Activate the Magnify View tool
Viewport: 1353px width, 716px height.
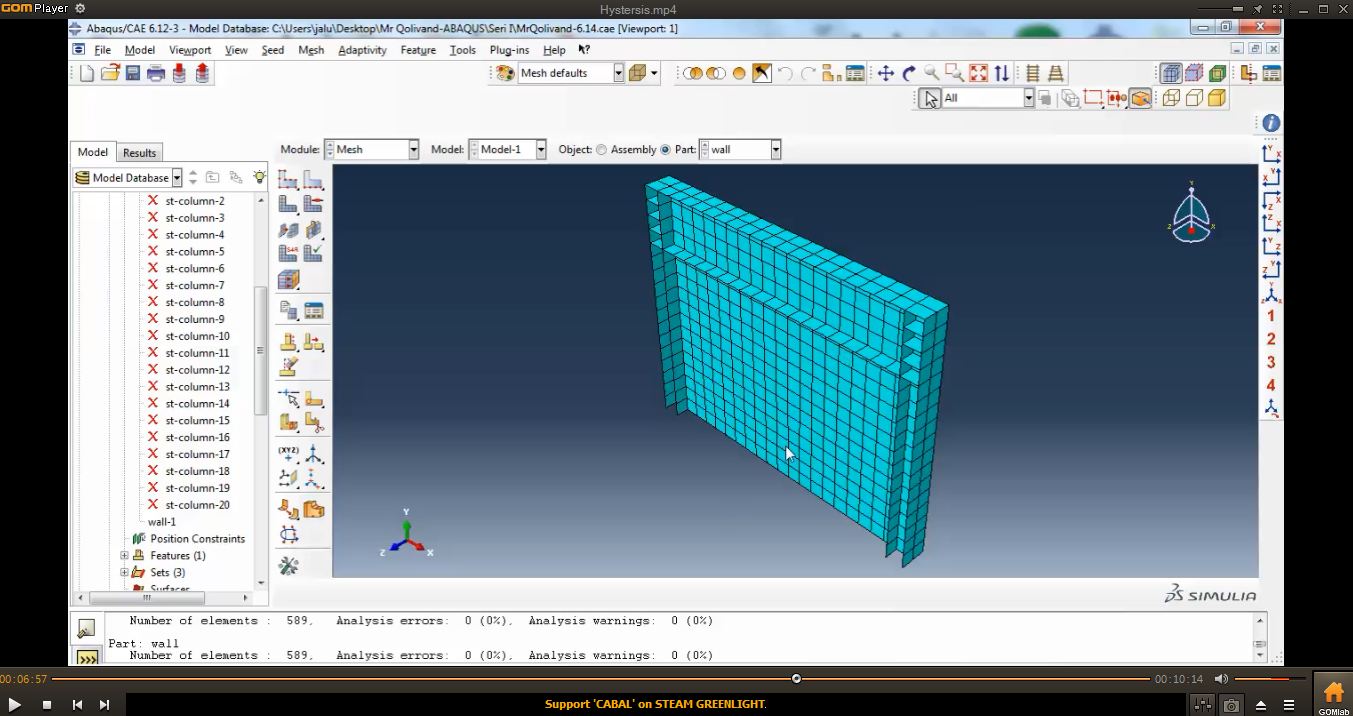point(931,73)
